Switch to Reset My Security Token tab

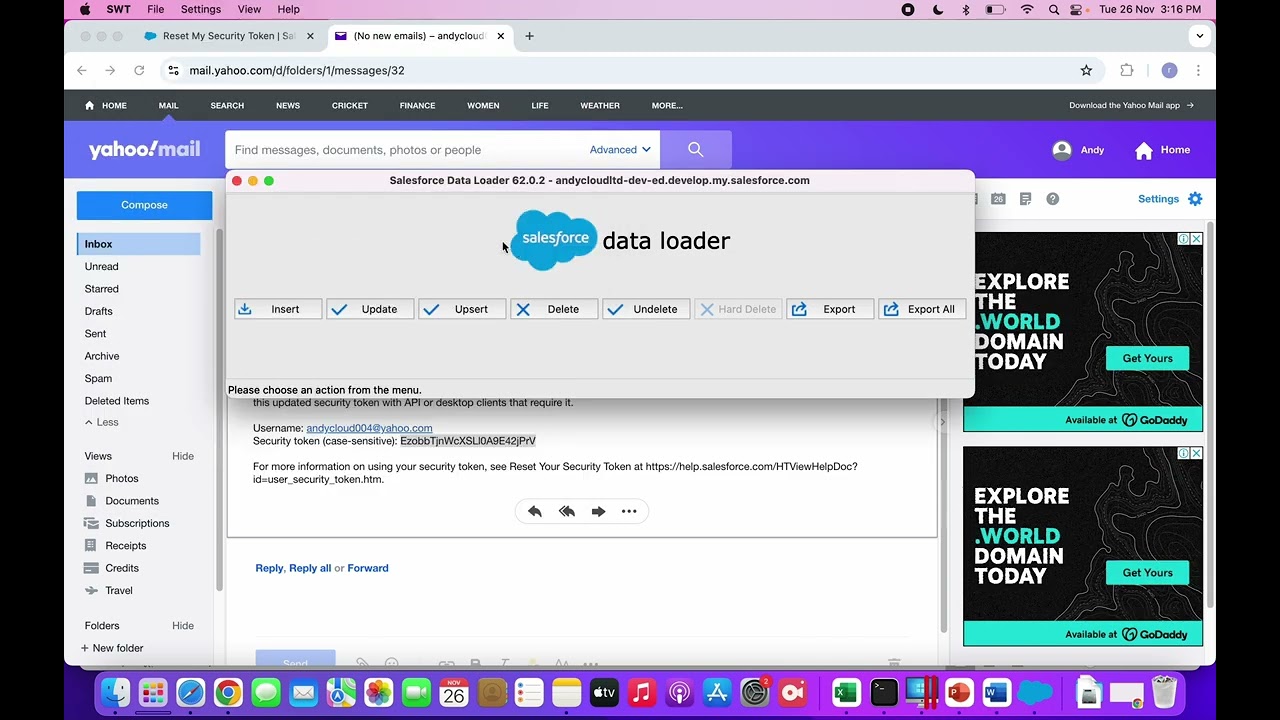click(x=228, y=36)
